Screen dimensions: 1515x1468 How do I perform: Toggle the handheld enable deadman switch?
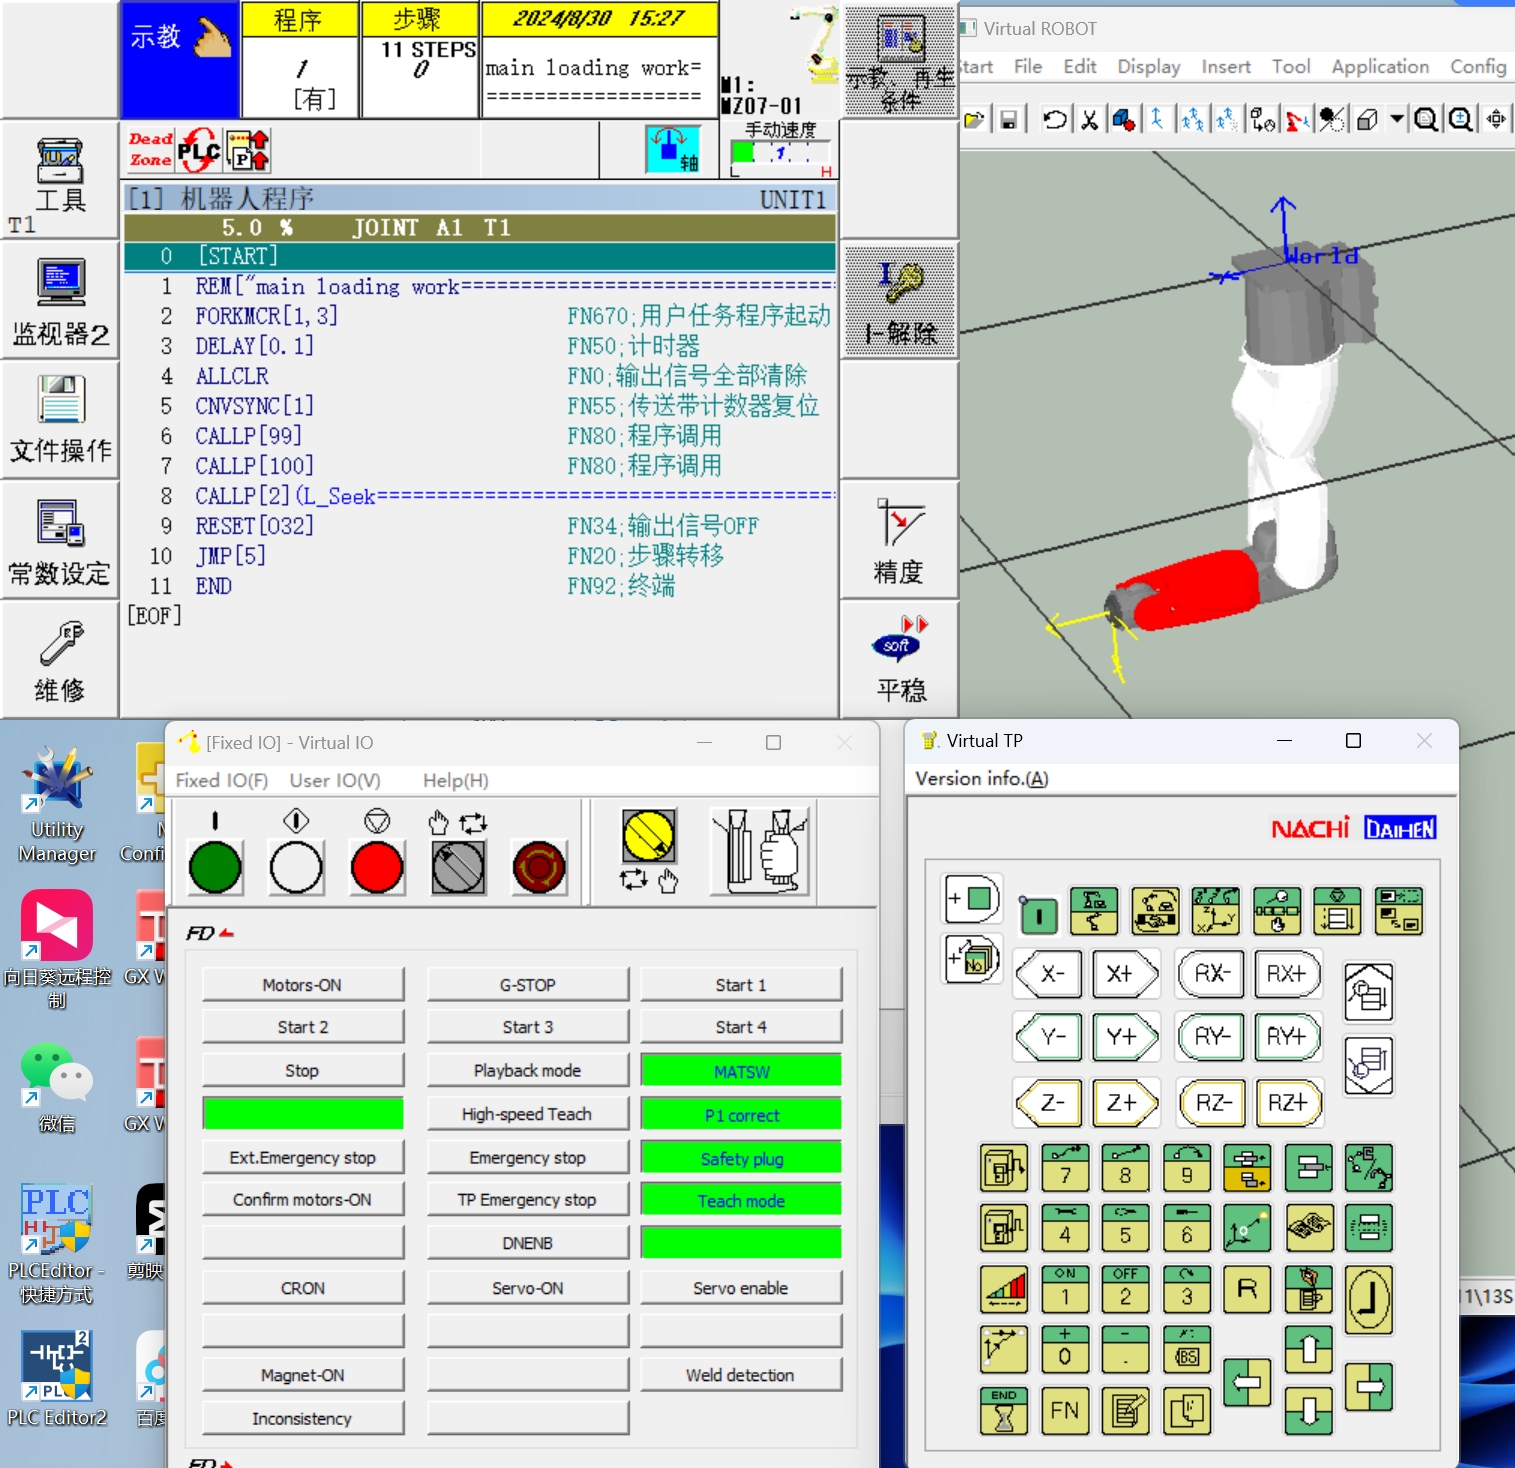(x=760, y=852)
